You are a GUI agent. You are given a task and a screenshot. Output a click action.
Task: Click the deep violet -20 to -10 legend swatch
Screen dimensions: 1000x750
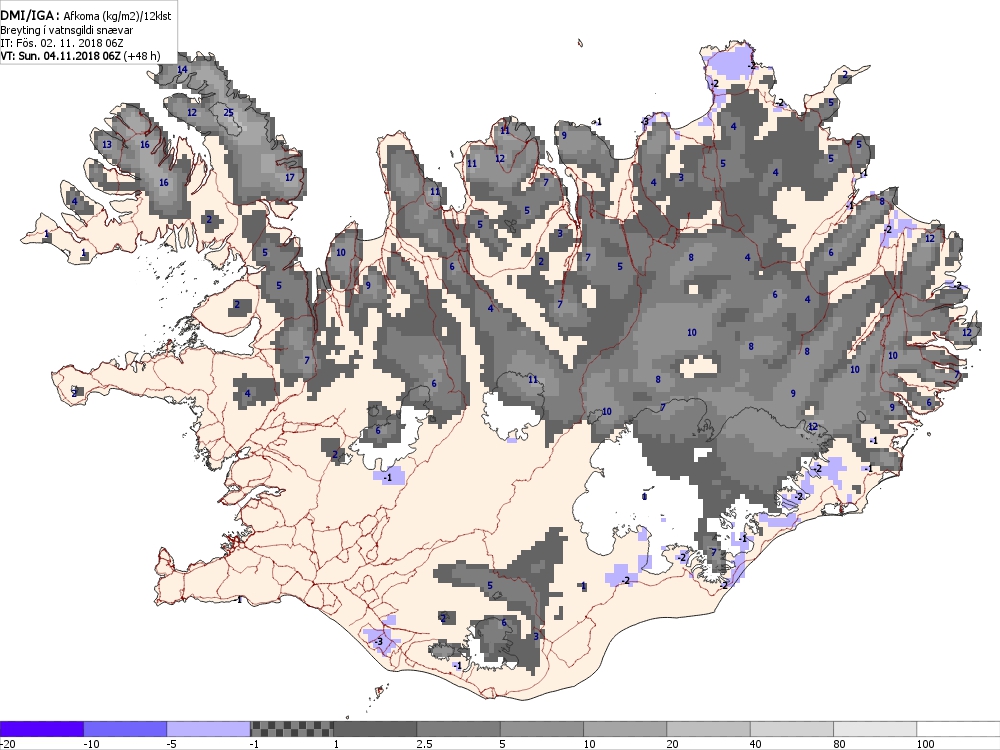41,729
